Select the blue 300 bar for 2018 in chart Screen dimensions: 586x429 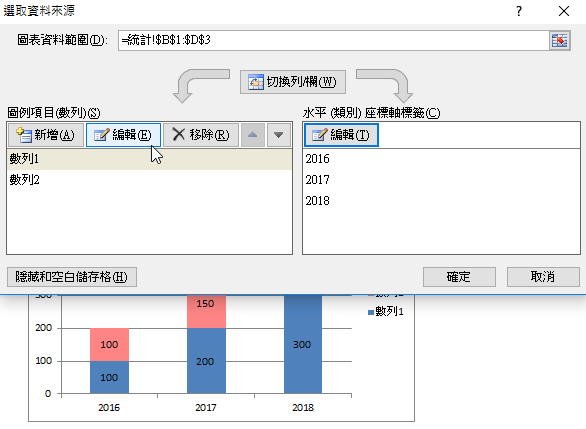coord(303,344)
